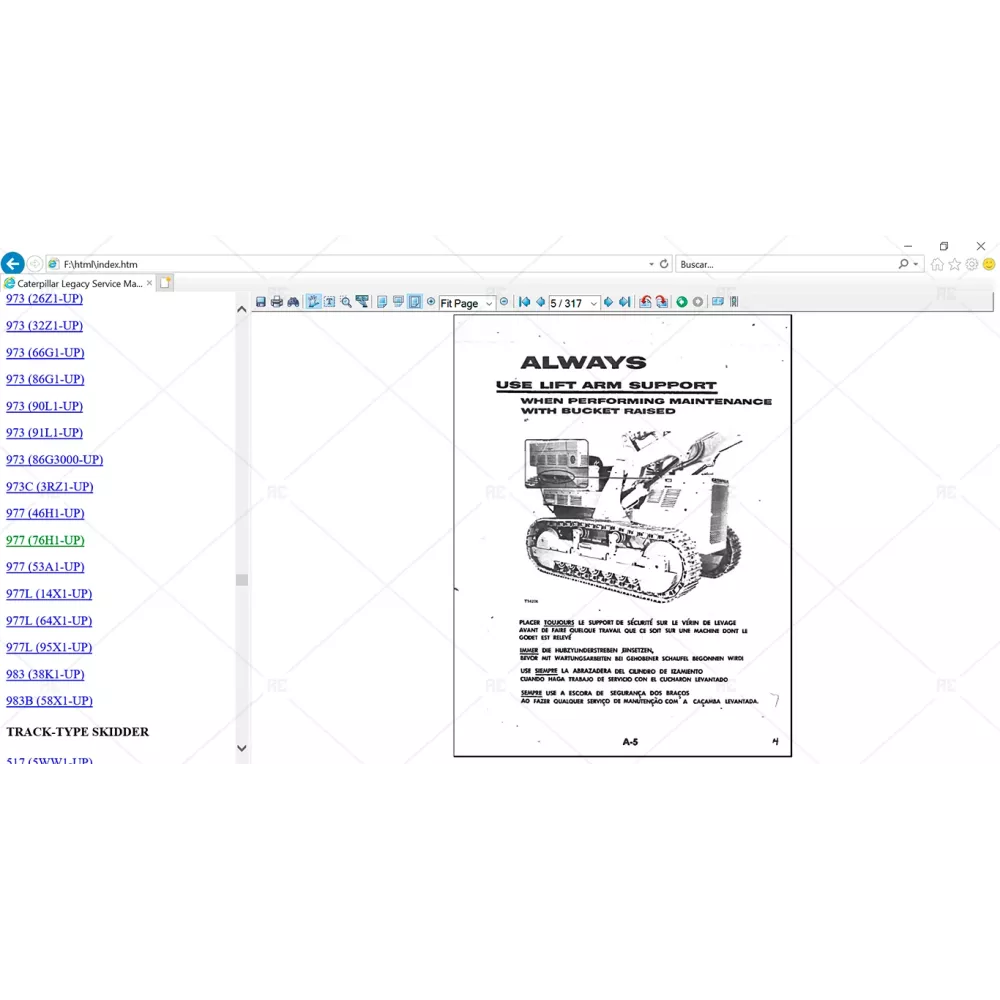Expand the address bar history dropdown
This screenshot has height=1000, width=1000.
(651, 264)
